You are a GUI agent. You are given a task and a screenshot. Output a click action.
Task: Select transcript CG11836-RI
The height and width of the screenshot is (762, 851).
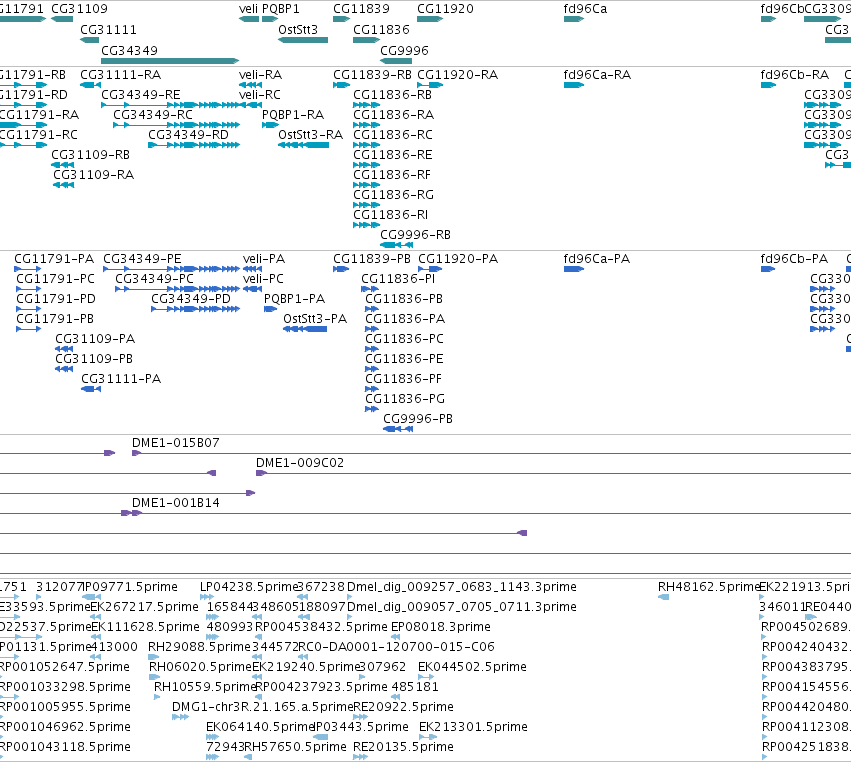point(391,214)
